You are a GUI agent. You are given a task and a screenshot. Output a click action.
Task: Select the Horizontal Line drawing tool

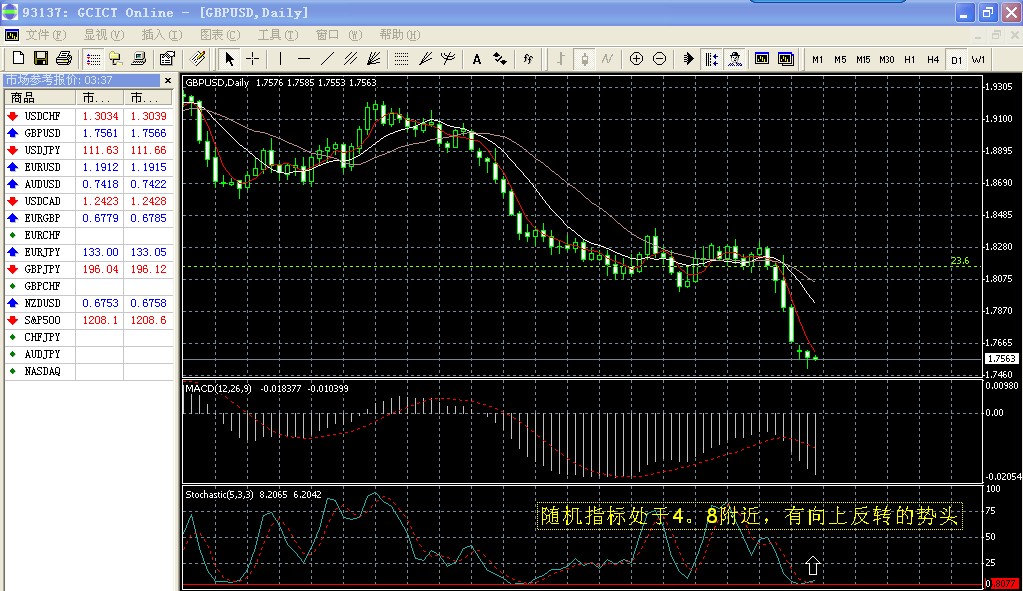[303, 59]
